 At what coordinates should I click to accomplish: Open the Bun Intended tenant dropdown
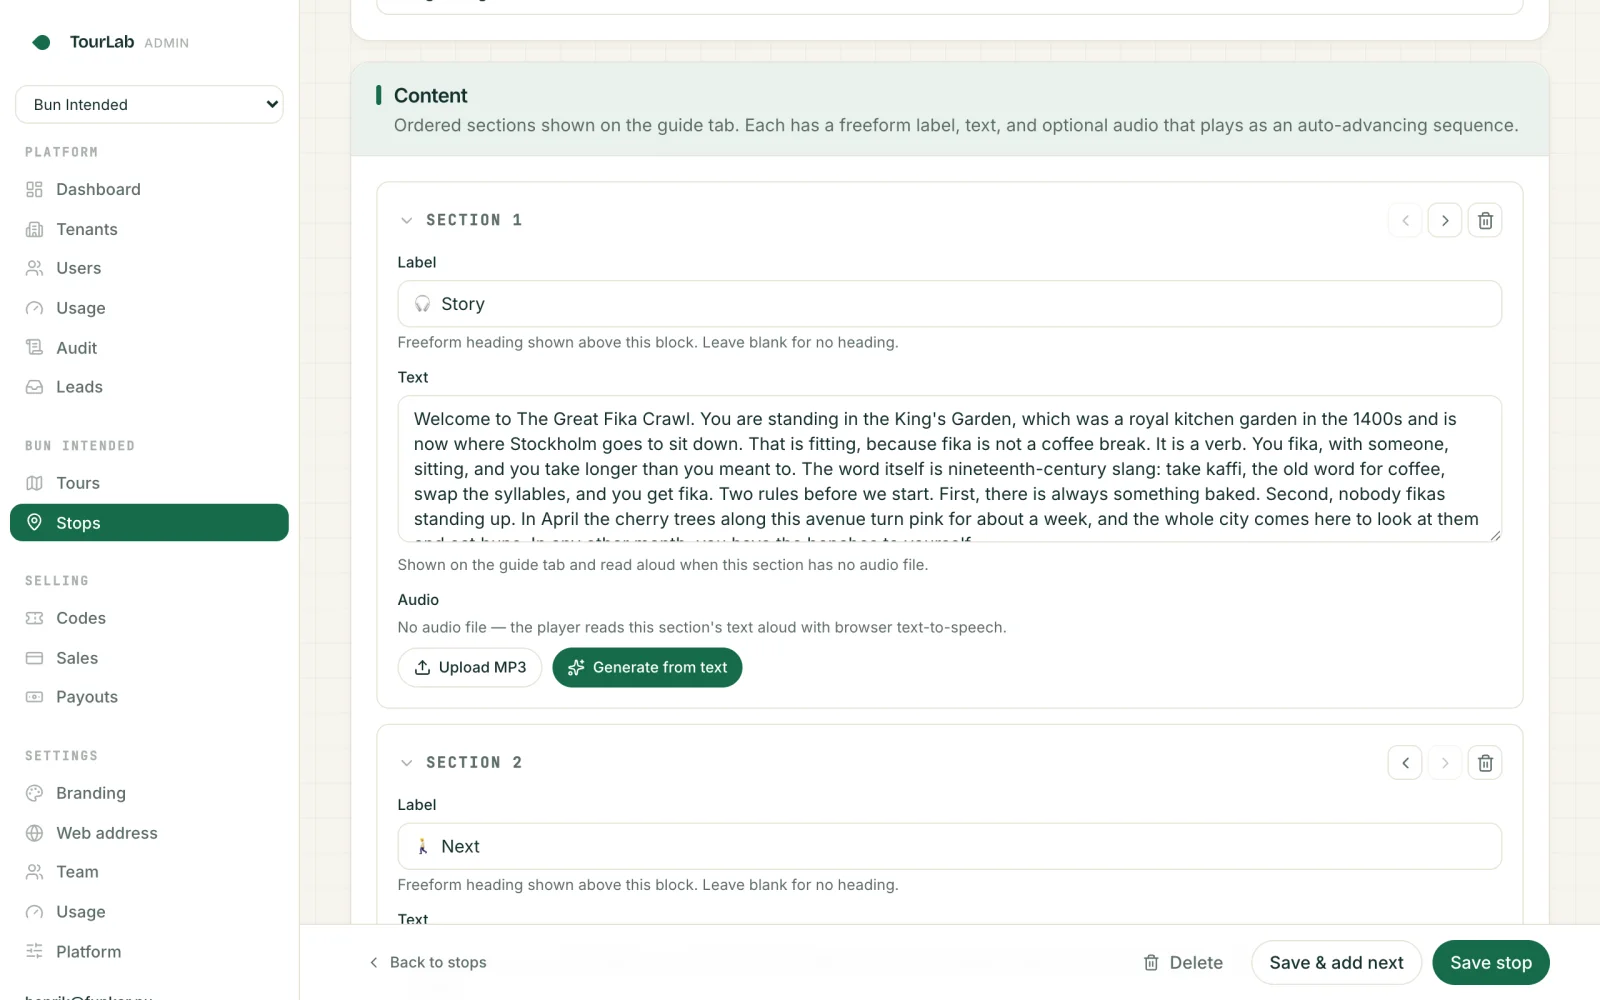149,104
